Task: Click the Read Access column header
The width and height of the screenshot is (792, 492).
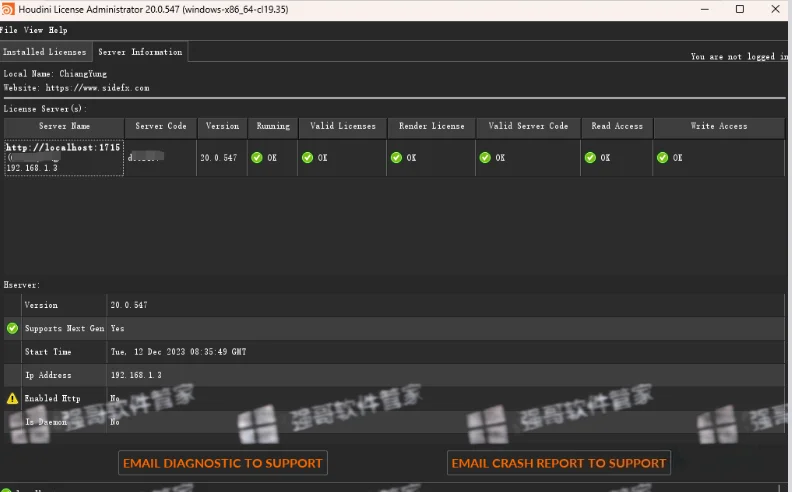Action: point(617,126)
